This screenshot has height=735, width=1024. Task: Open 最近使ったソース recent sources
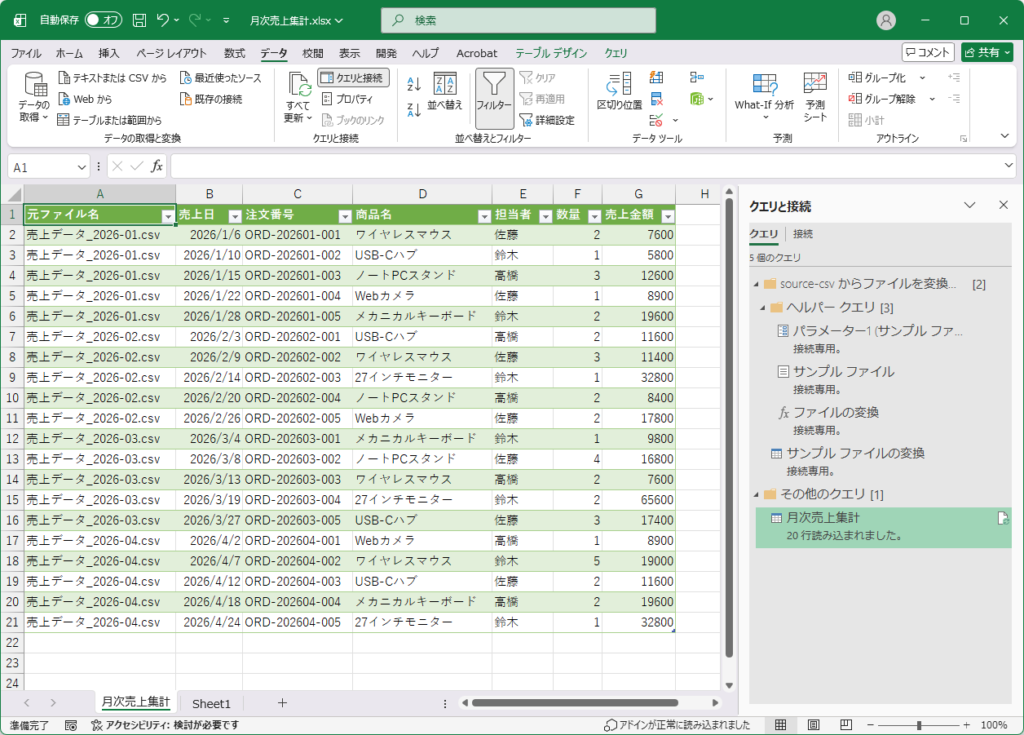pyautogui.click(x=220, y=78)
